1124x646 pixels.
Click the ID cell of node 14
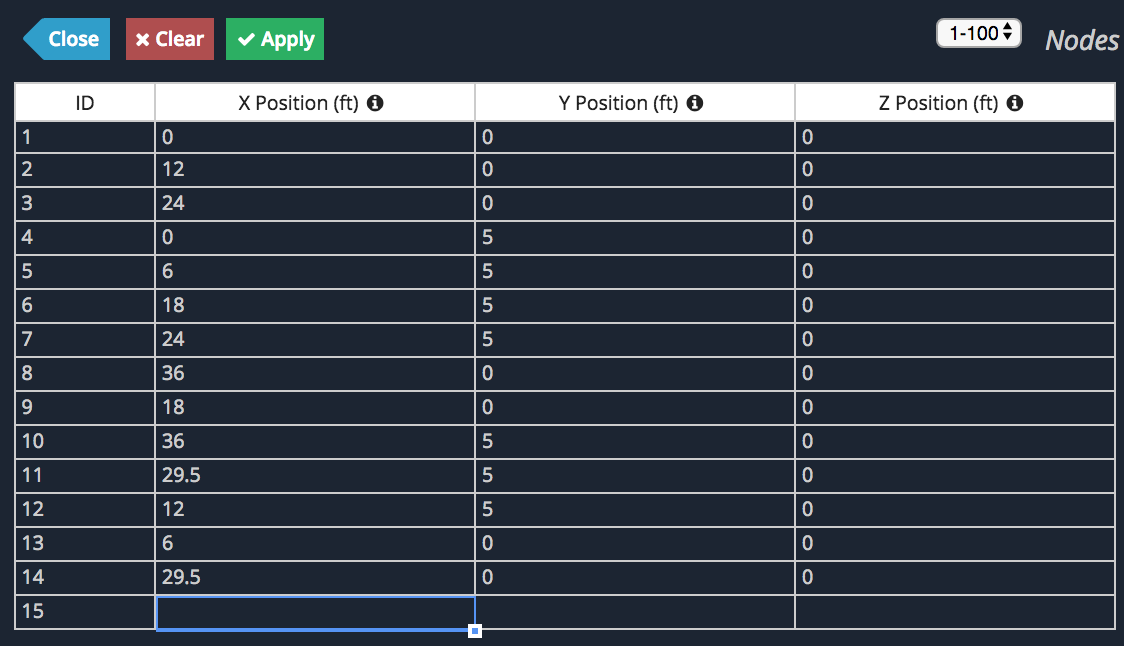pos(85,577)
